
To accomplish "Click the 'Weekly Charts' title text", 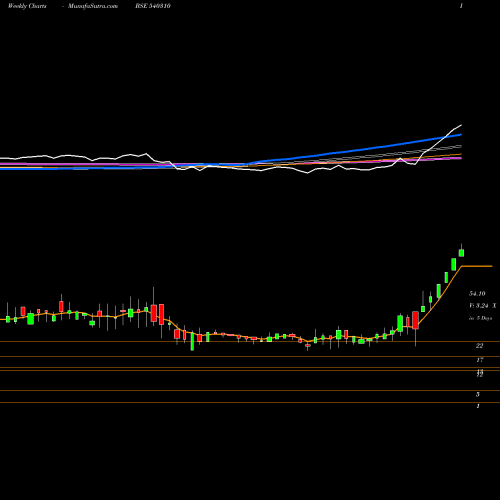I will click(x=27, y=6).
